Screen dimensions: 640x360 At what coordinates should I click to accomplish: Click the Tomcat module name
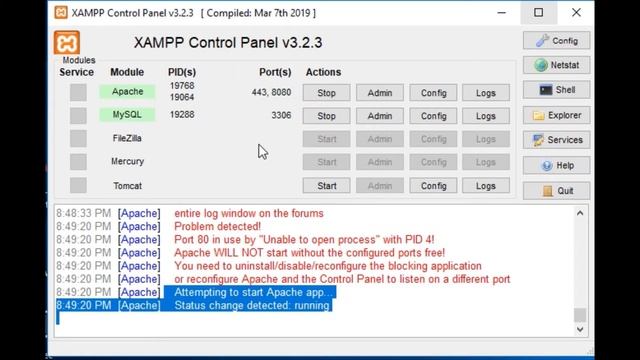(127, 186)
